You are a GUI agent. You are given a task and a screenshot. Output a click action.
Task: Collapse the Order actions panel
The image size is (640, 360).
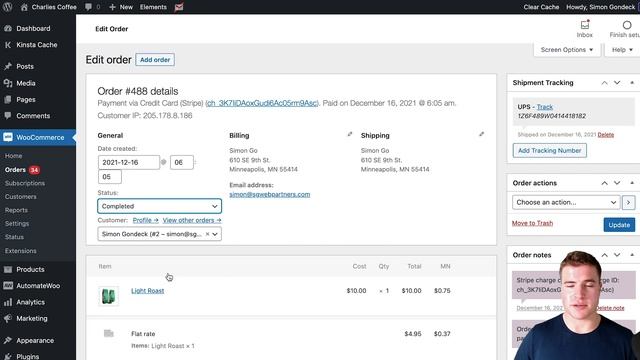(632, 183)
